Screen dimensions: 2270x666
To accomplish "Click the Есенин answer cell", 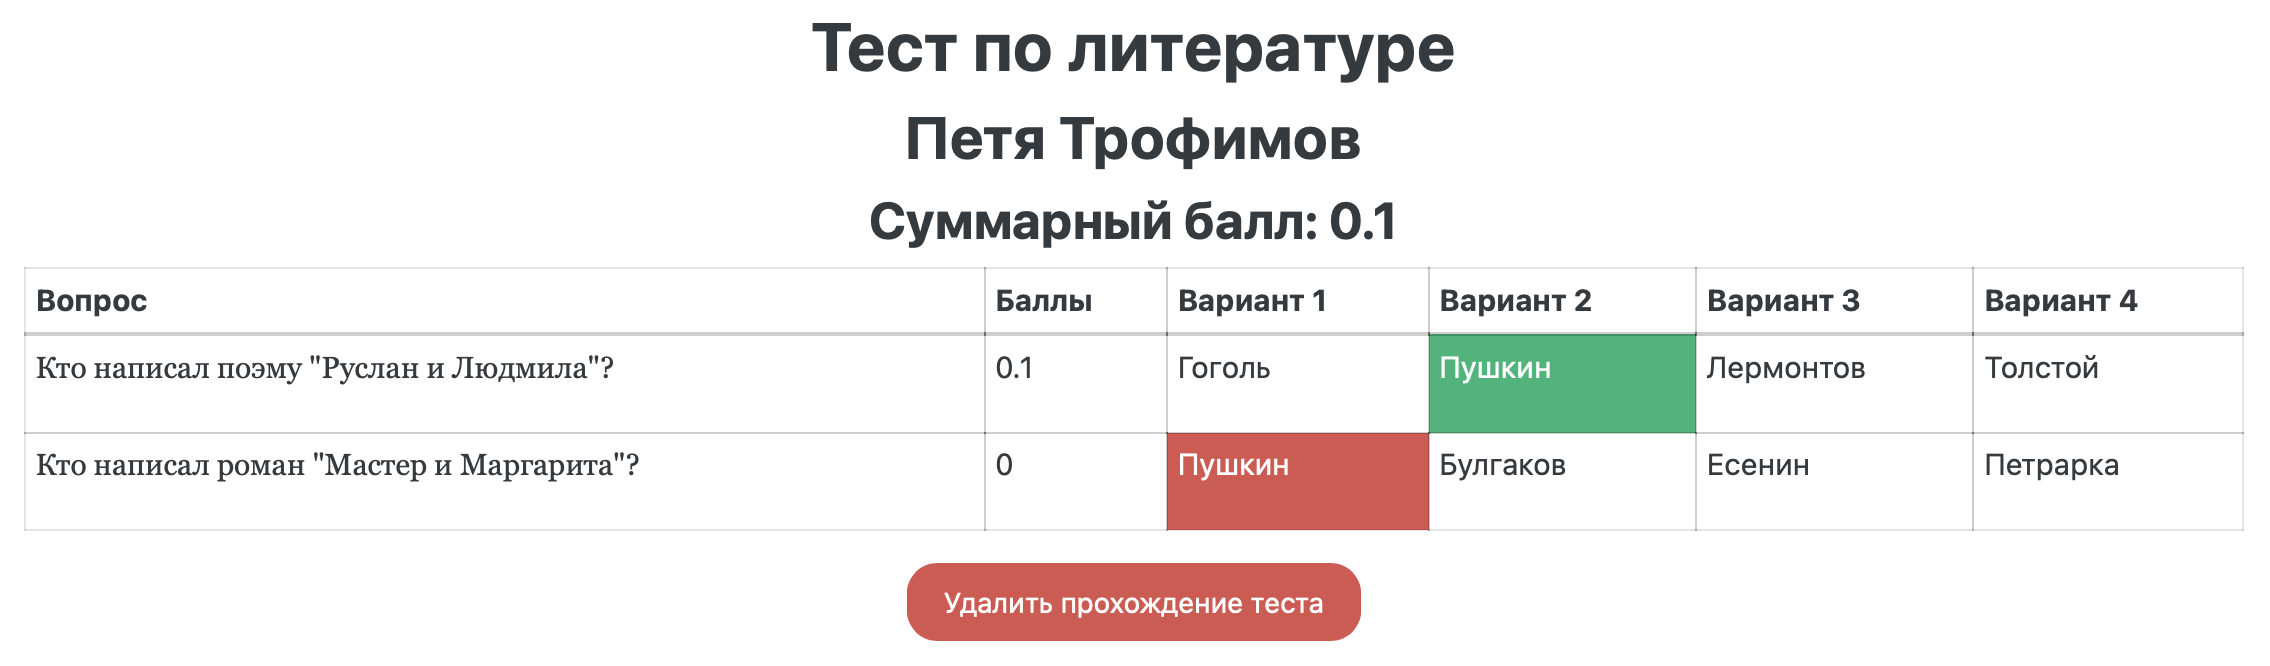I will click(x=1758, y=466).
